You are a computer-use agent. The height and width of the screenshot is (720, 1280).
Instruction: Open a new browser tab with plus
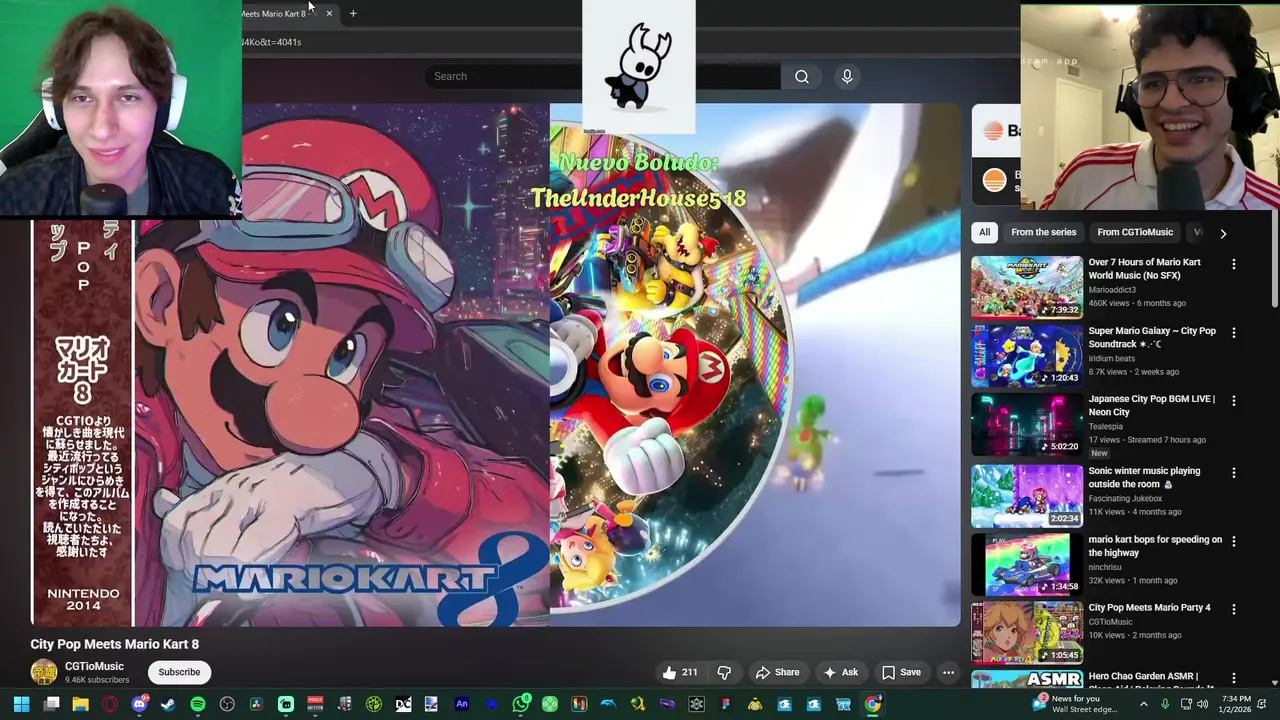coord(353,13)
